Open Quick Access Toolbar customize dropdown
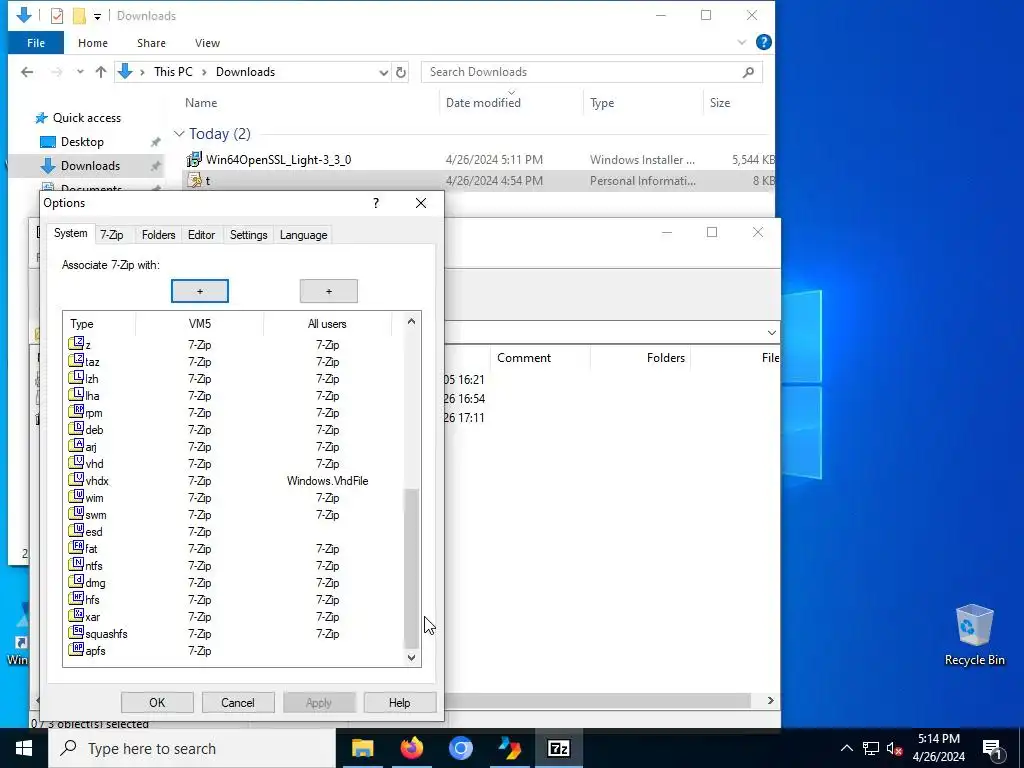Screen dimensions: 1024x768 click(97, 16)
